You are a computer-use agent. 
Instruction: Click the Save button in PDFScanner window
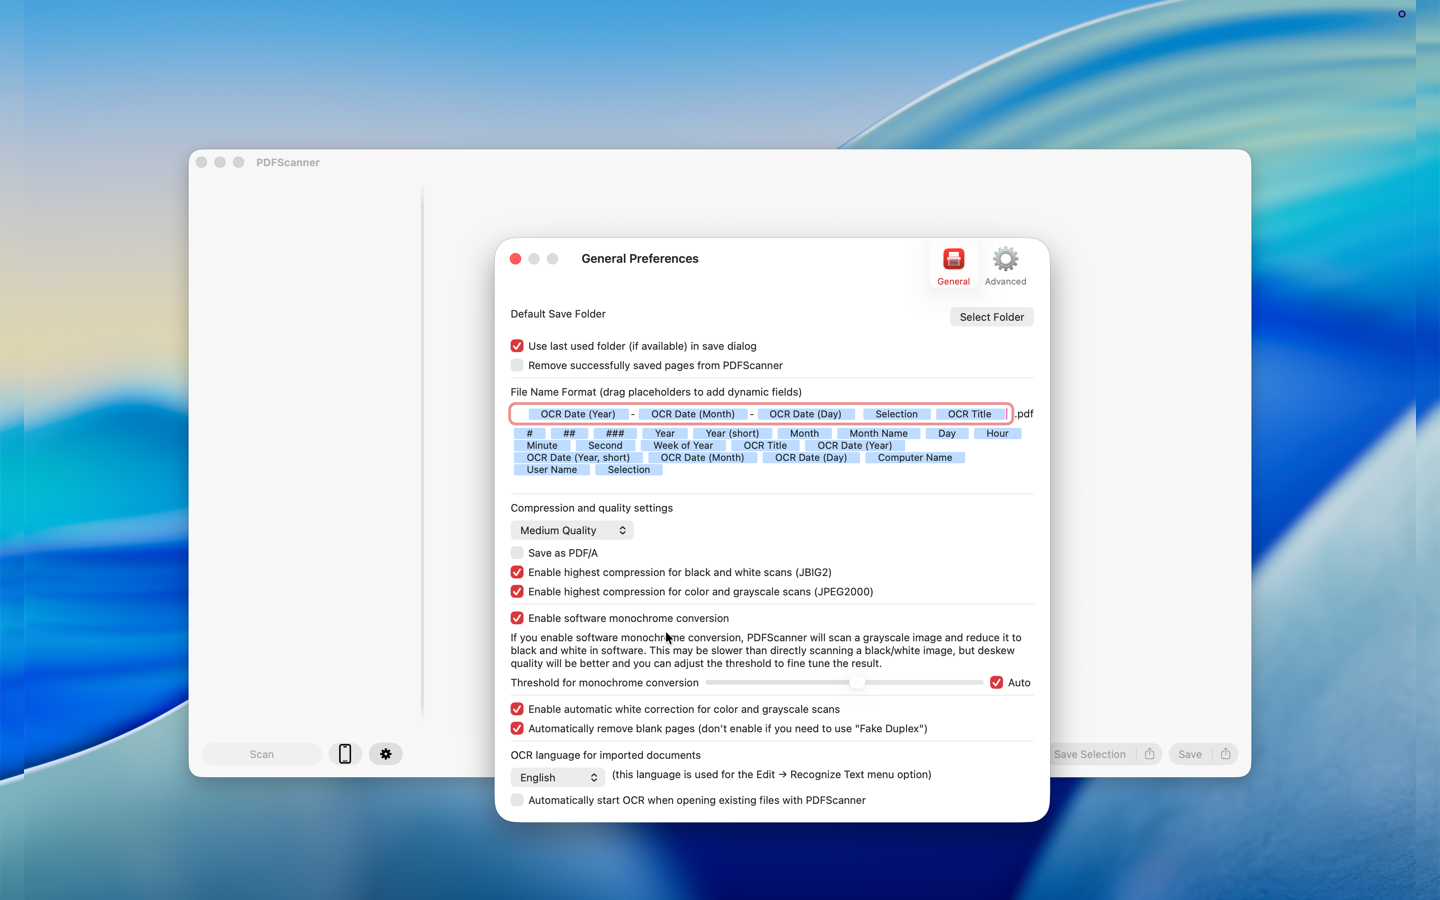(x=1190, y=754)
